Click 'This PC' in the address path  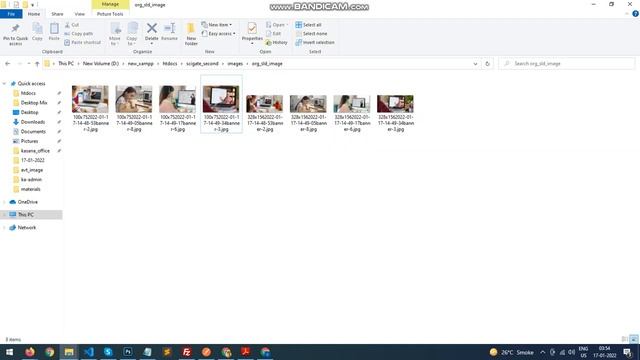[66, 64]
